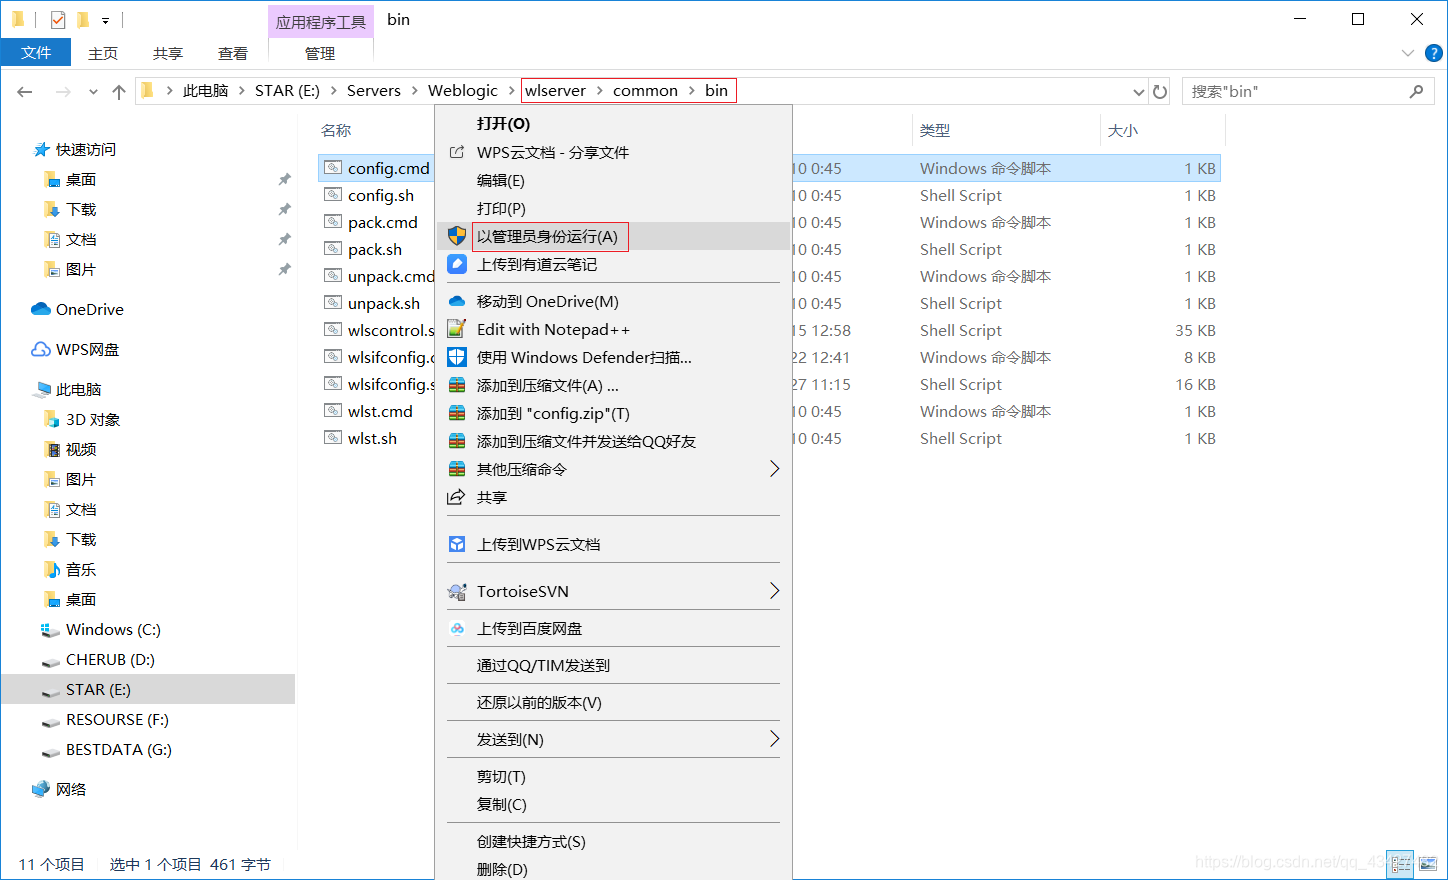This screenshot has width=1448, height=880.
Task: Expand the breadcrumb chevron after Weblogic
Action: pos(511,91)
